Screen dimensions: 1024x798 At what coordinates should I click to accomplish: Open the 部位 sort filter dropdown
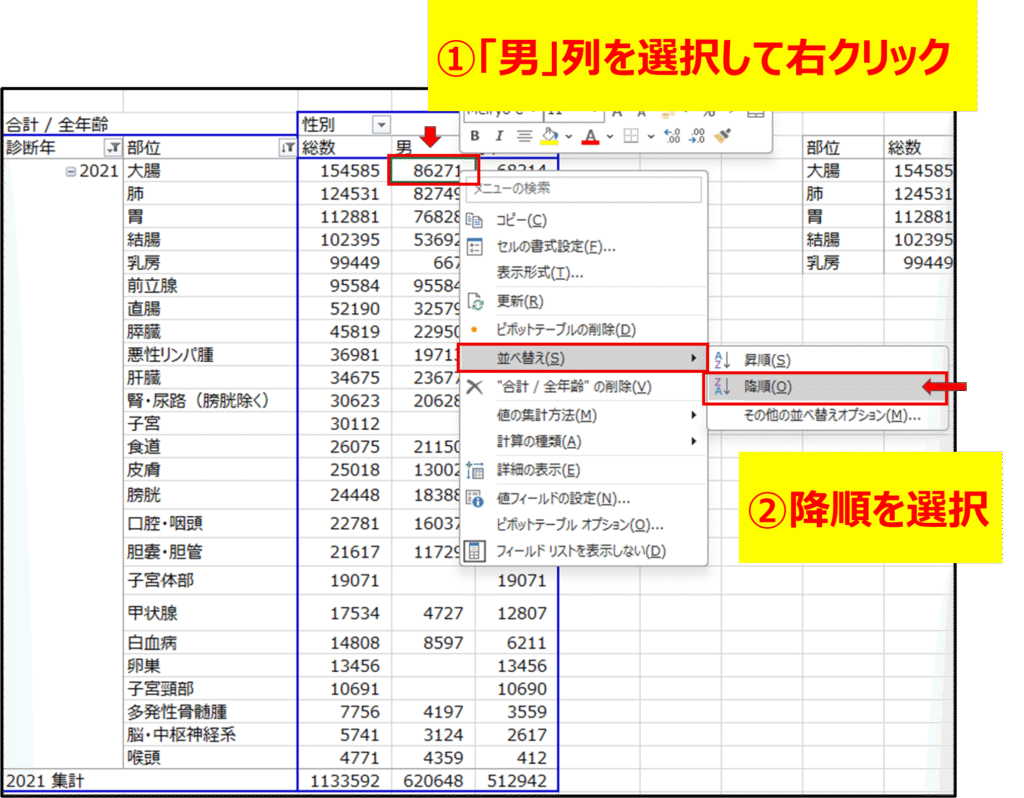pyautogui.click(x=286, y=148)
